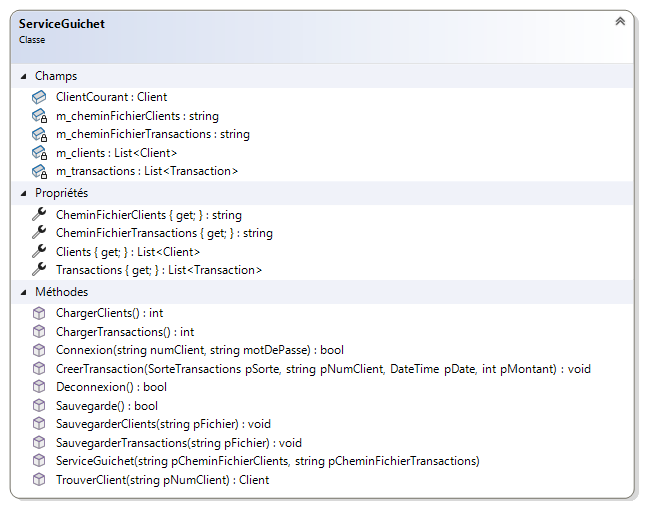The image size is (646, 507).
Task: Click the Connexion method cube icon
Action: [39, 350]
